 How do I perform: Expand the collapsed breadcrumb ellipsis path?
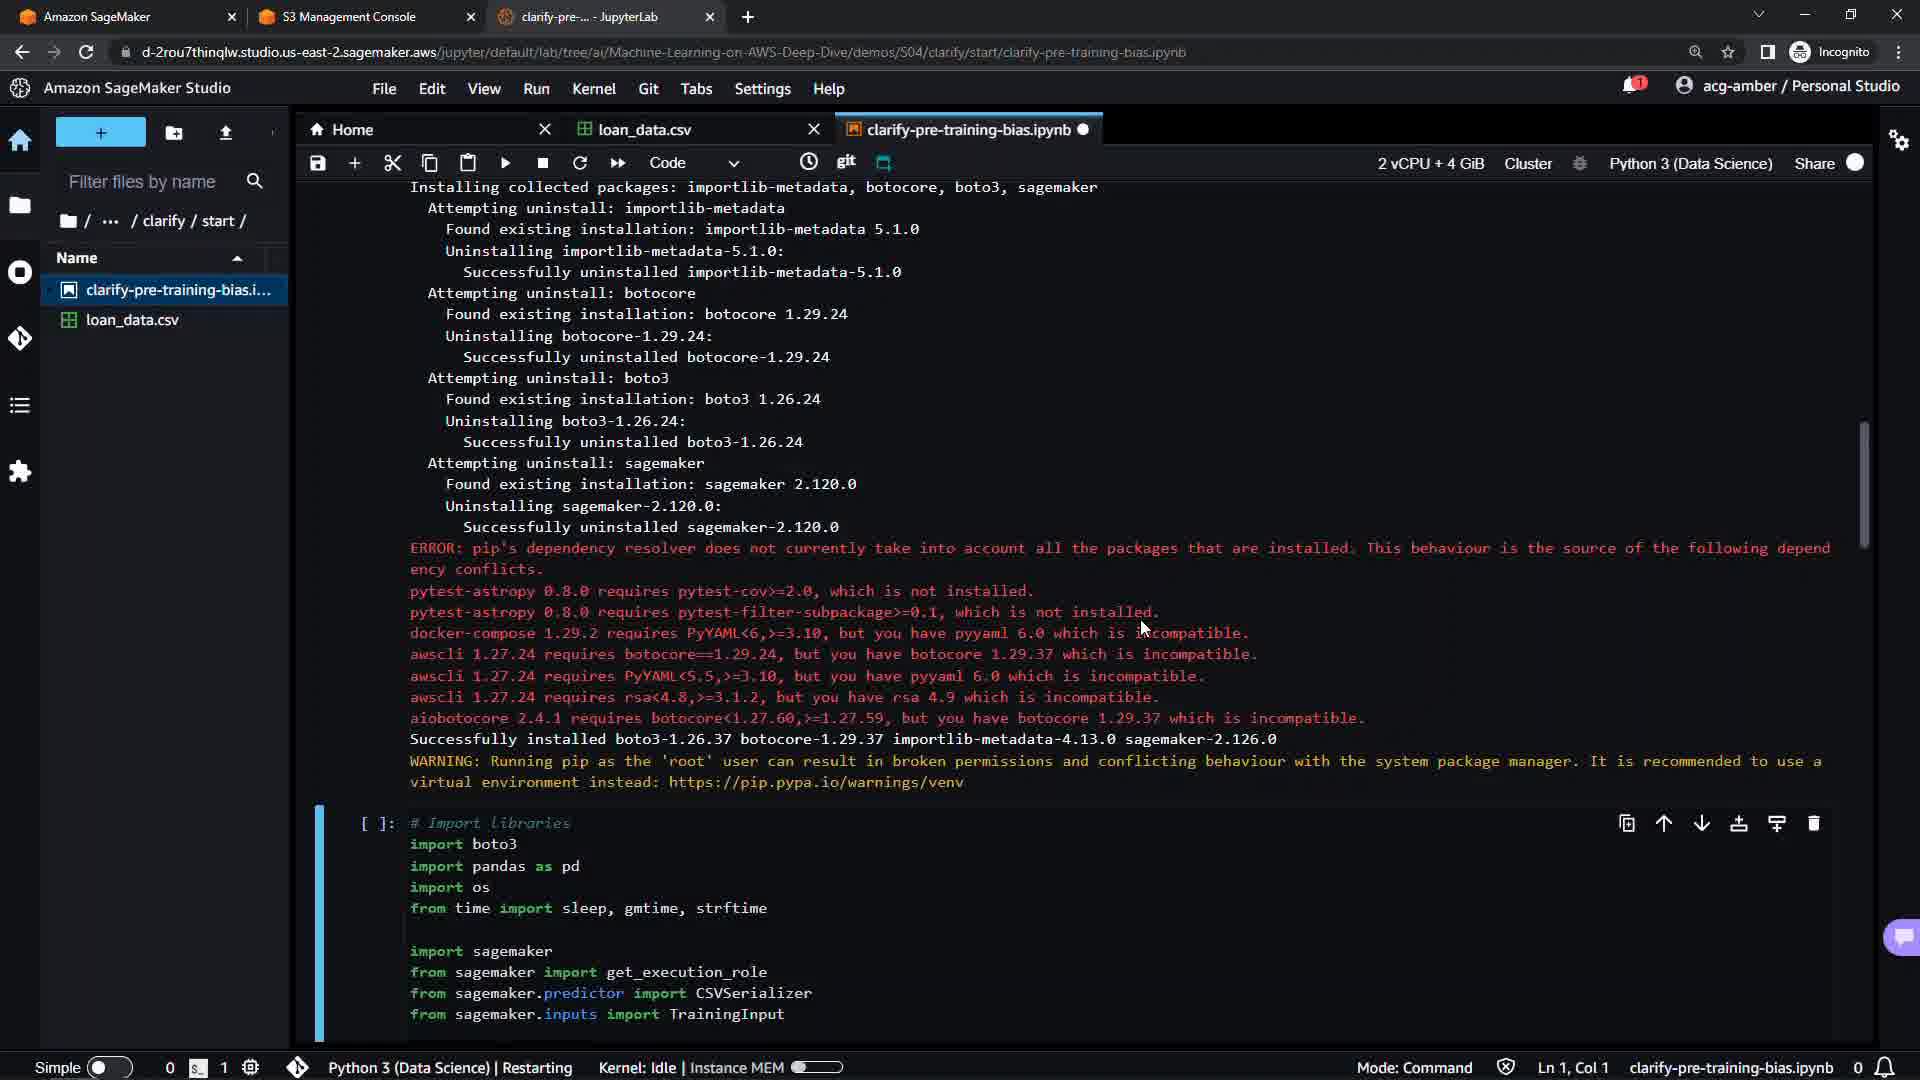[110, 221]
